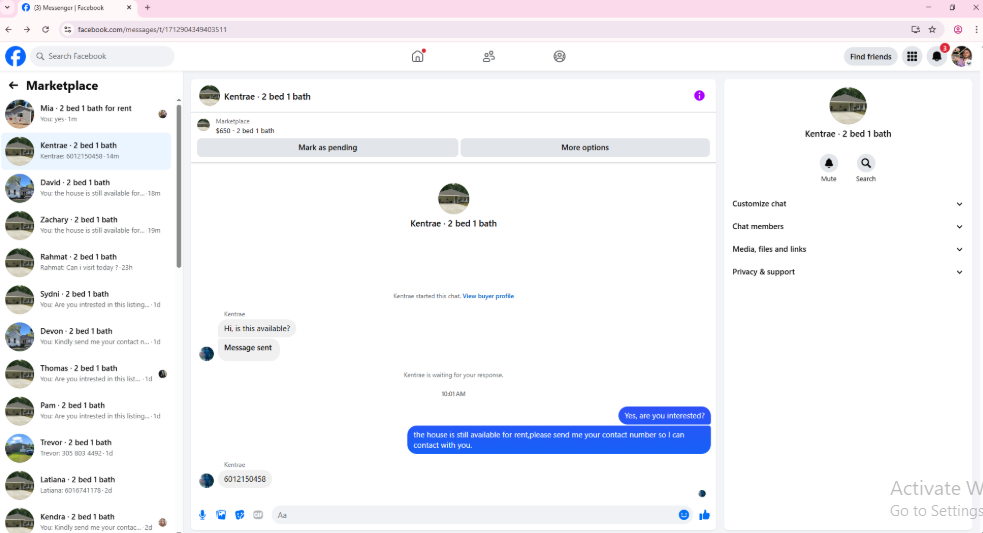Click the 'Yes, are you interested?' message bubble
This screenshot has height=533, width=983.
pos(664,416)
